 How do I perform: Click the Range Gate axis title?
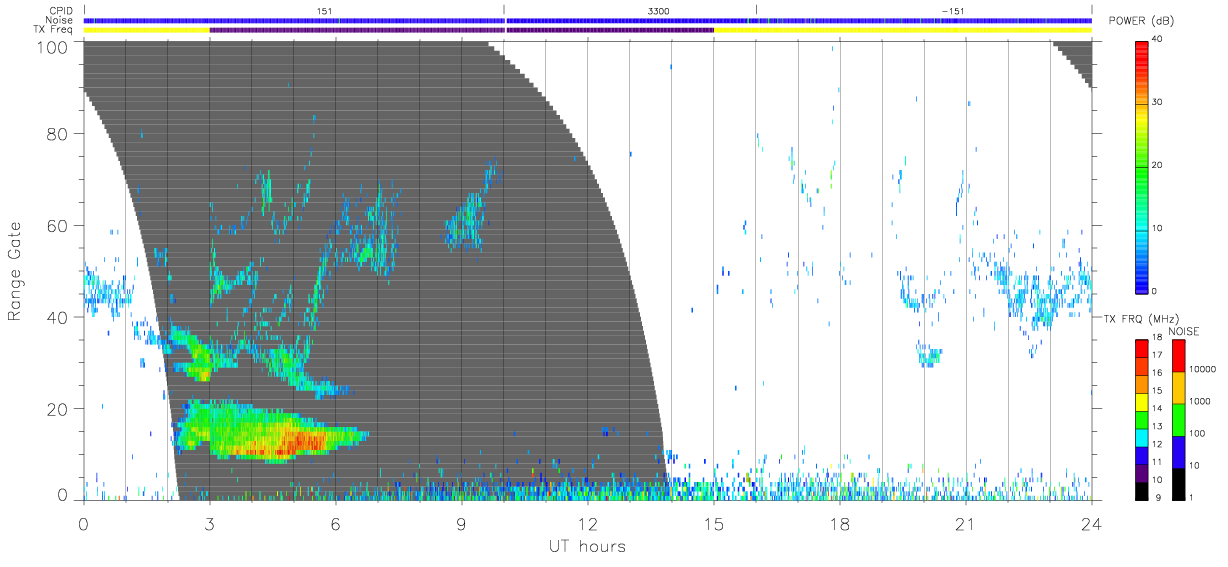click(15, 272)
